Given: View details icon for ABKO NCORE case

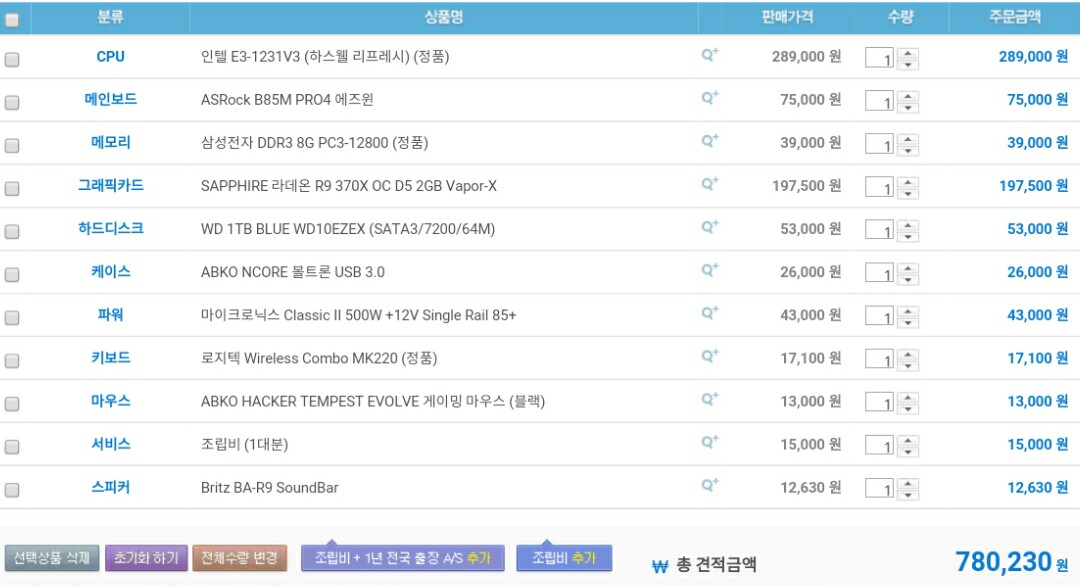Looking at the screenshot, I should (709, 270).
